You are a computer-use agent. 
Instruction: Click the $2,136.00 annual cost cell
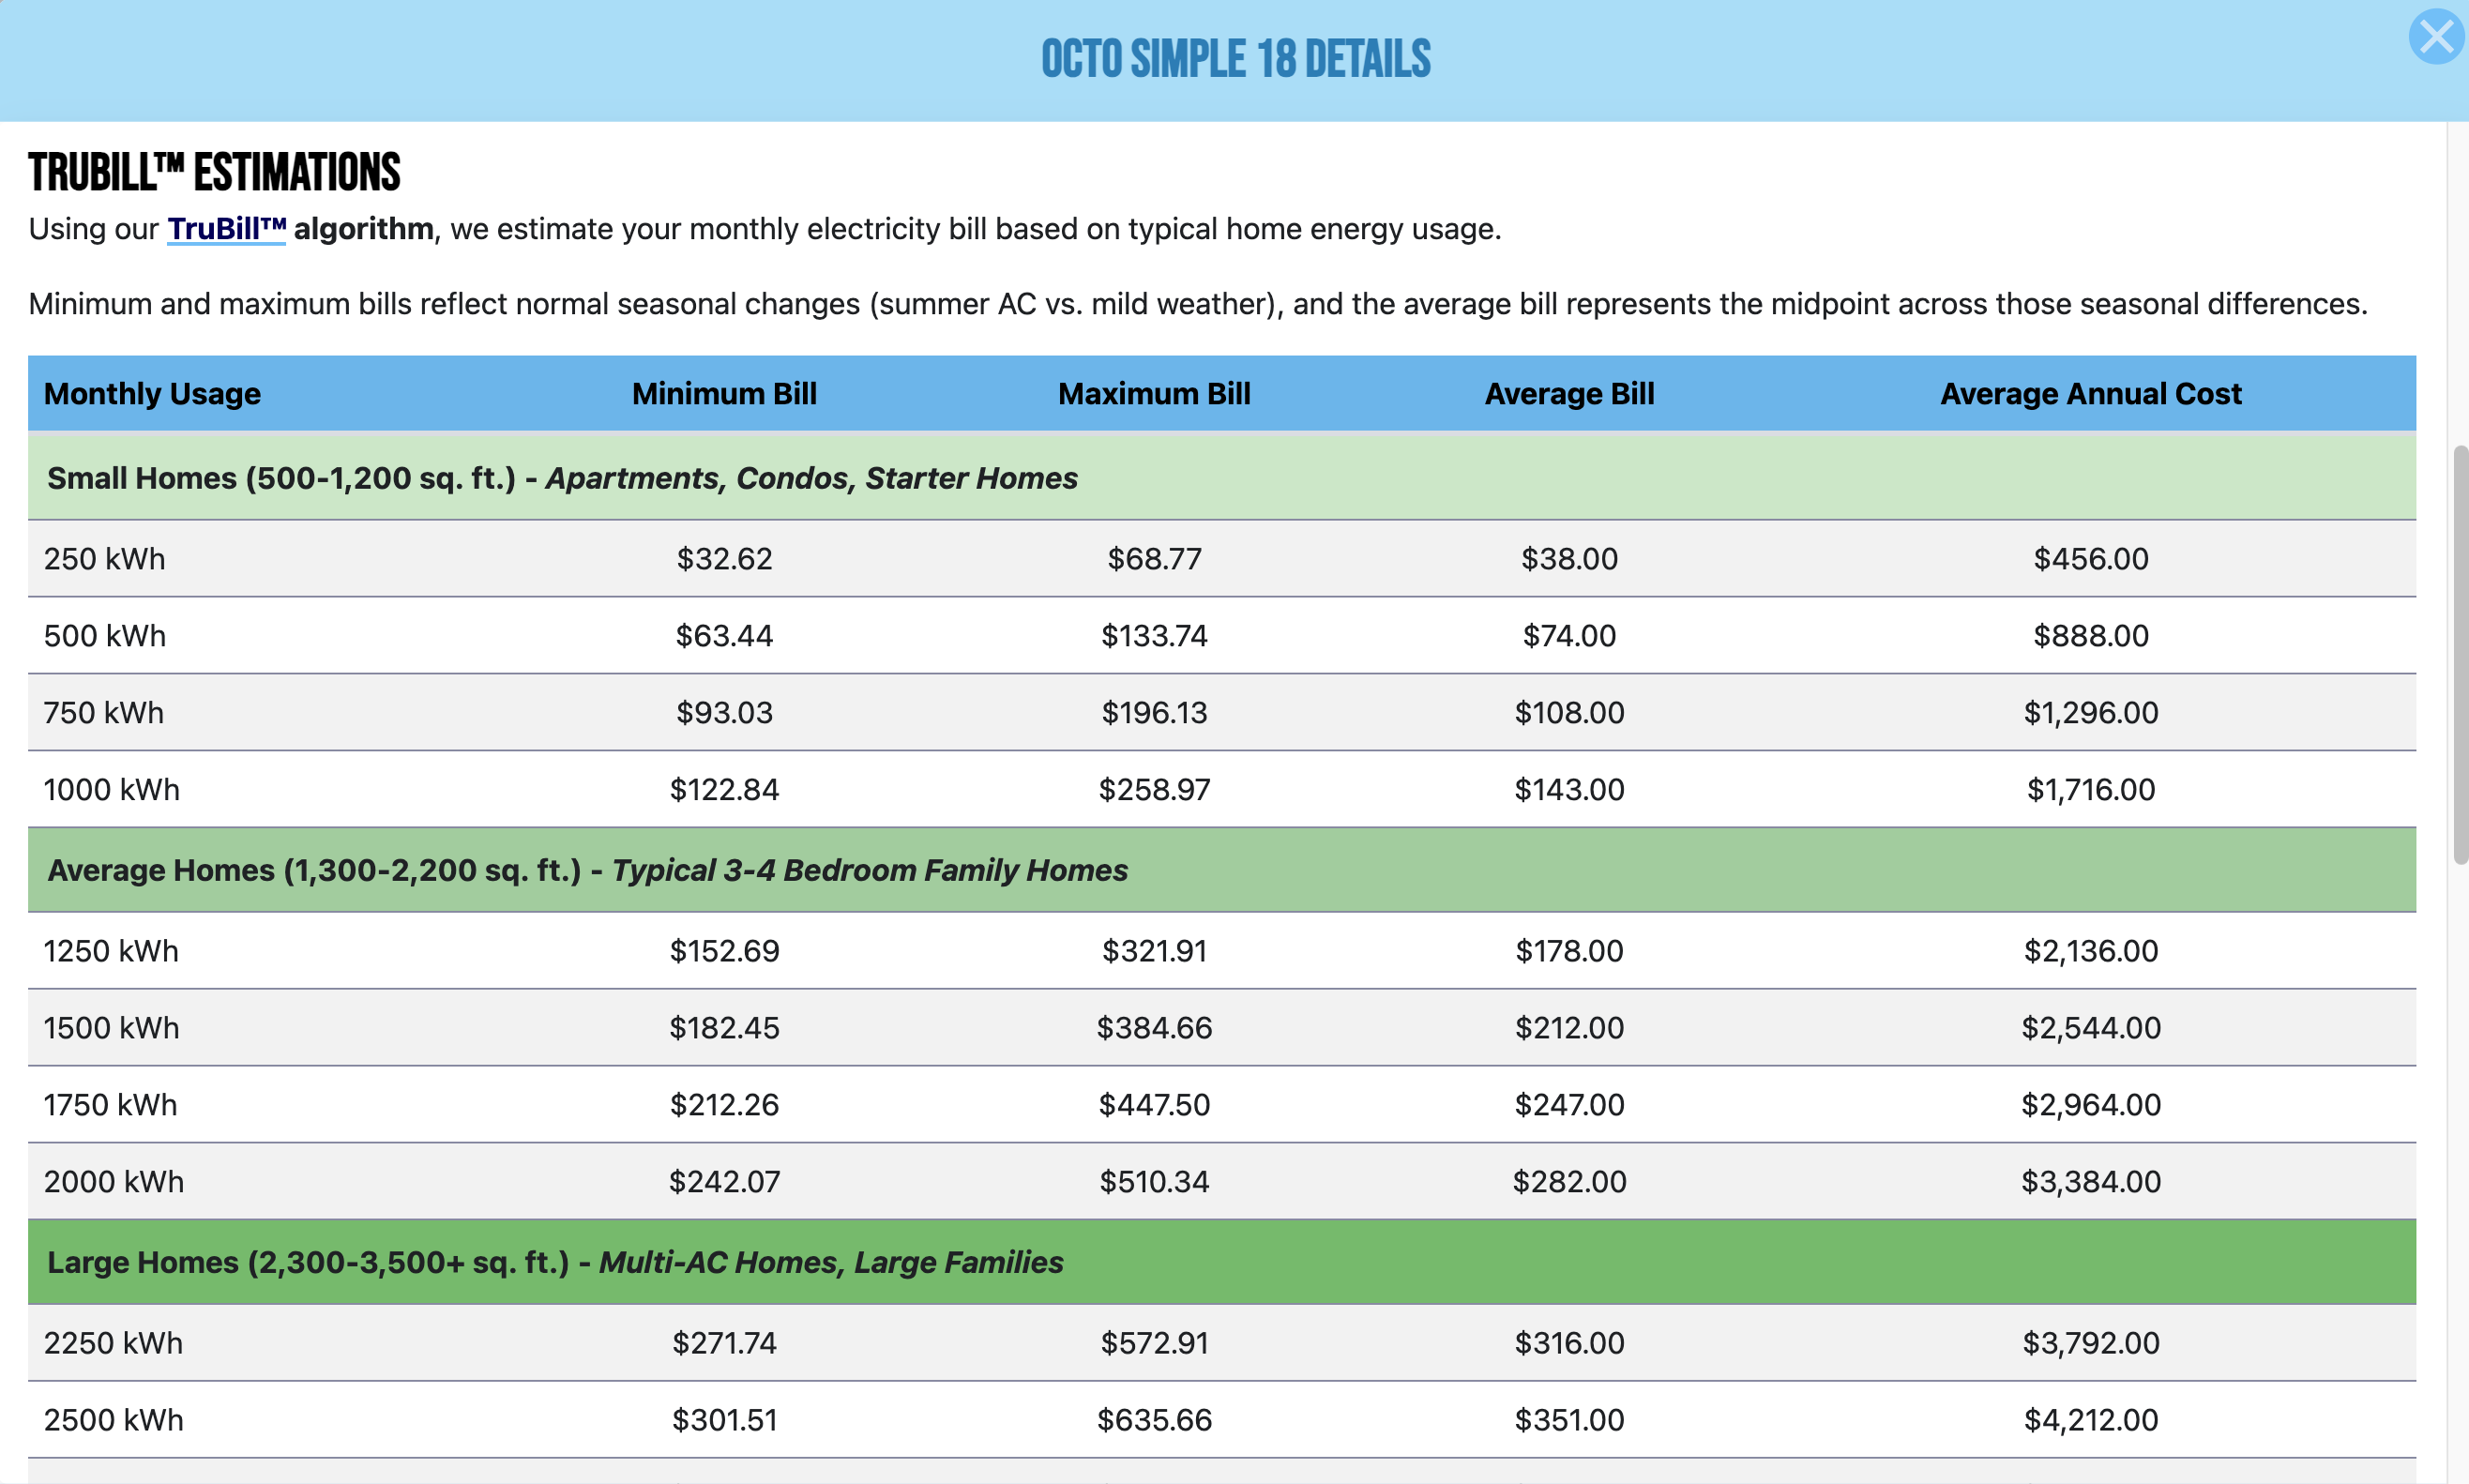click(2090, 950)
